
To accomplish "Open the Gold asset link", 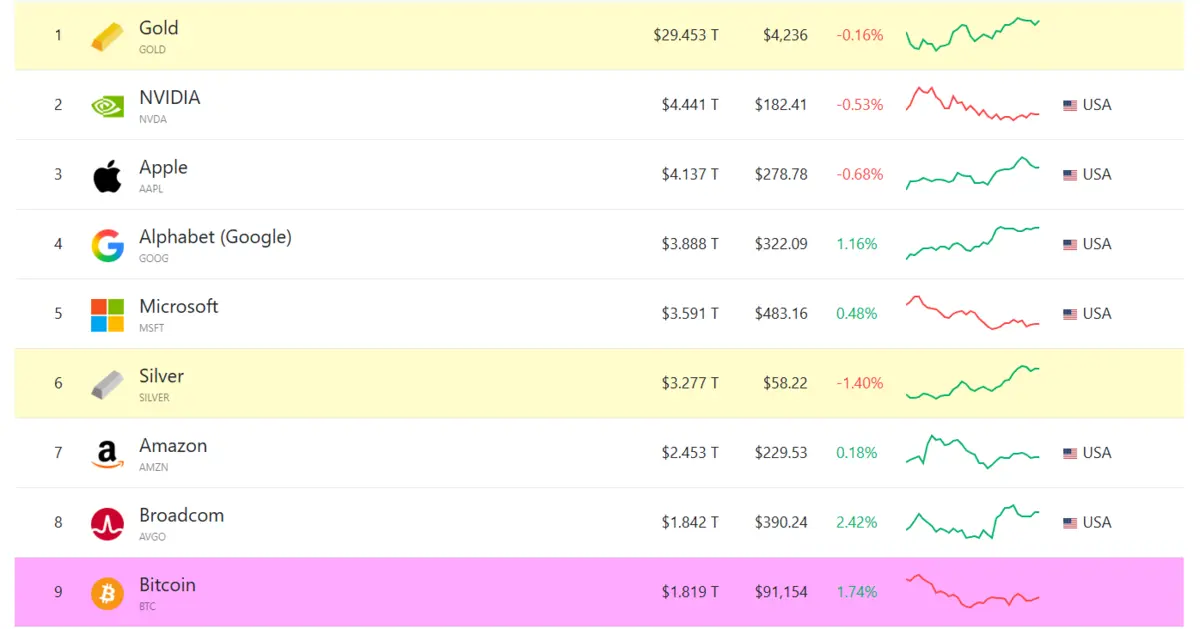I will click(158, 28).
